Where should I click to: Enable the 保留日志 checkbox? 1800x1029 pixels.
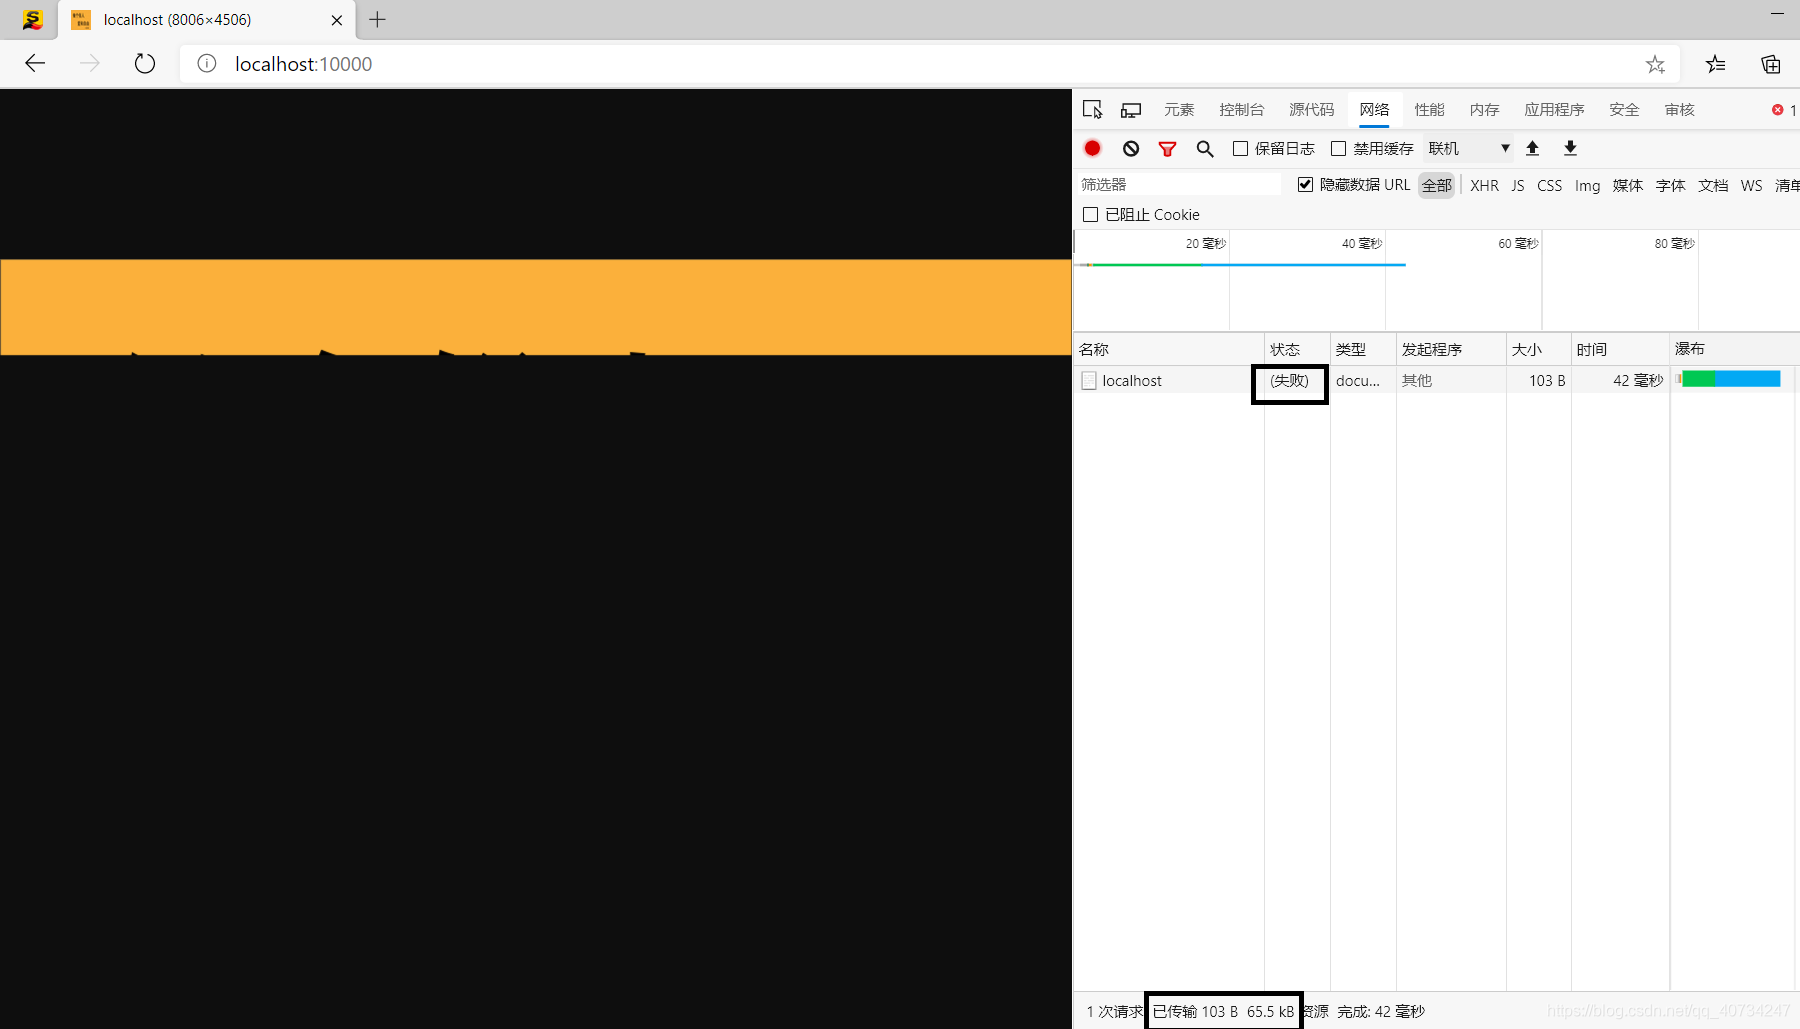(1240, 148)
